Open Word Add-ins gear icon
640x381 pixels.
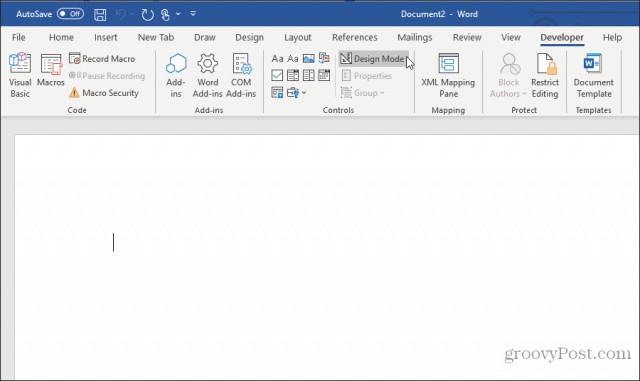tap(208, 76)
